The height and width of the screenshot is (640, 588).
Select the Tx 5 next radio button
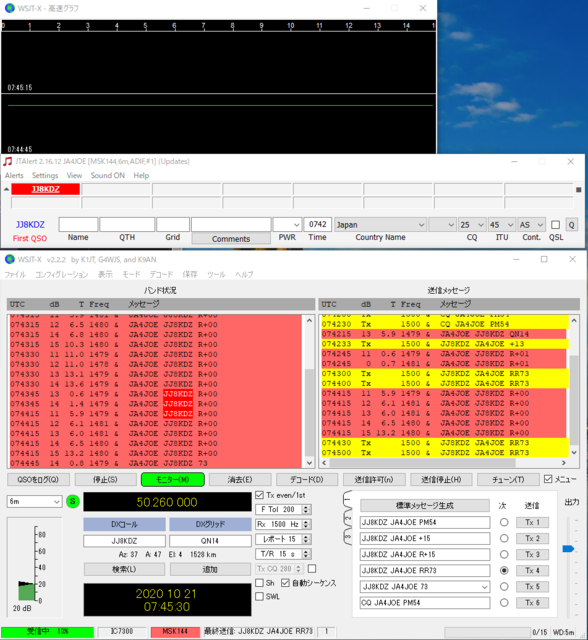[504, 587]
